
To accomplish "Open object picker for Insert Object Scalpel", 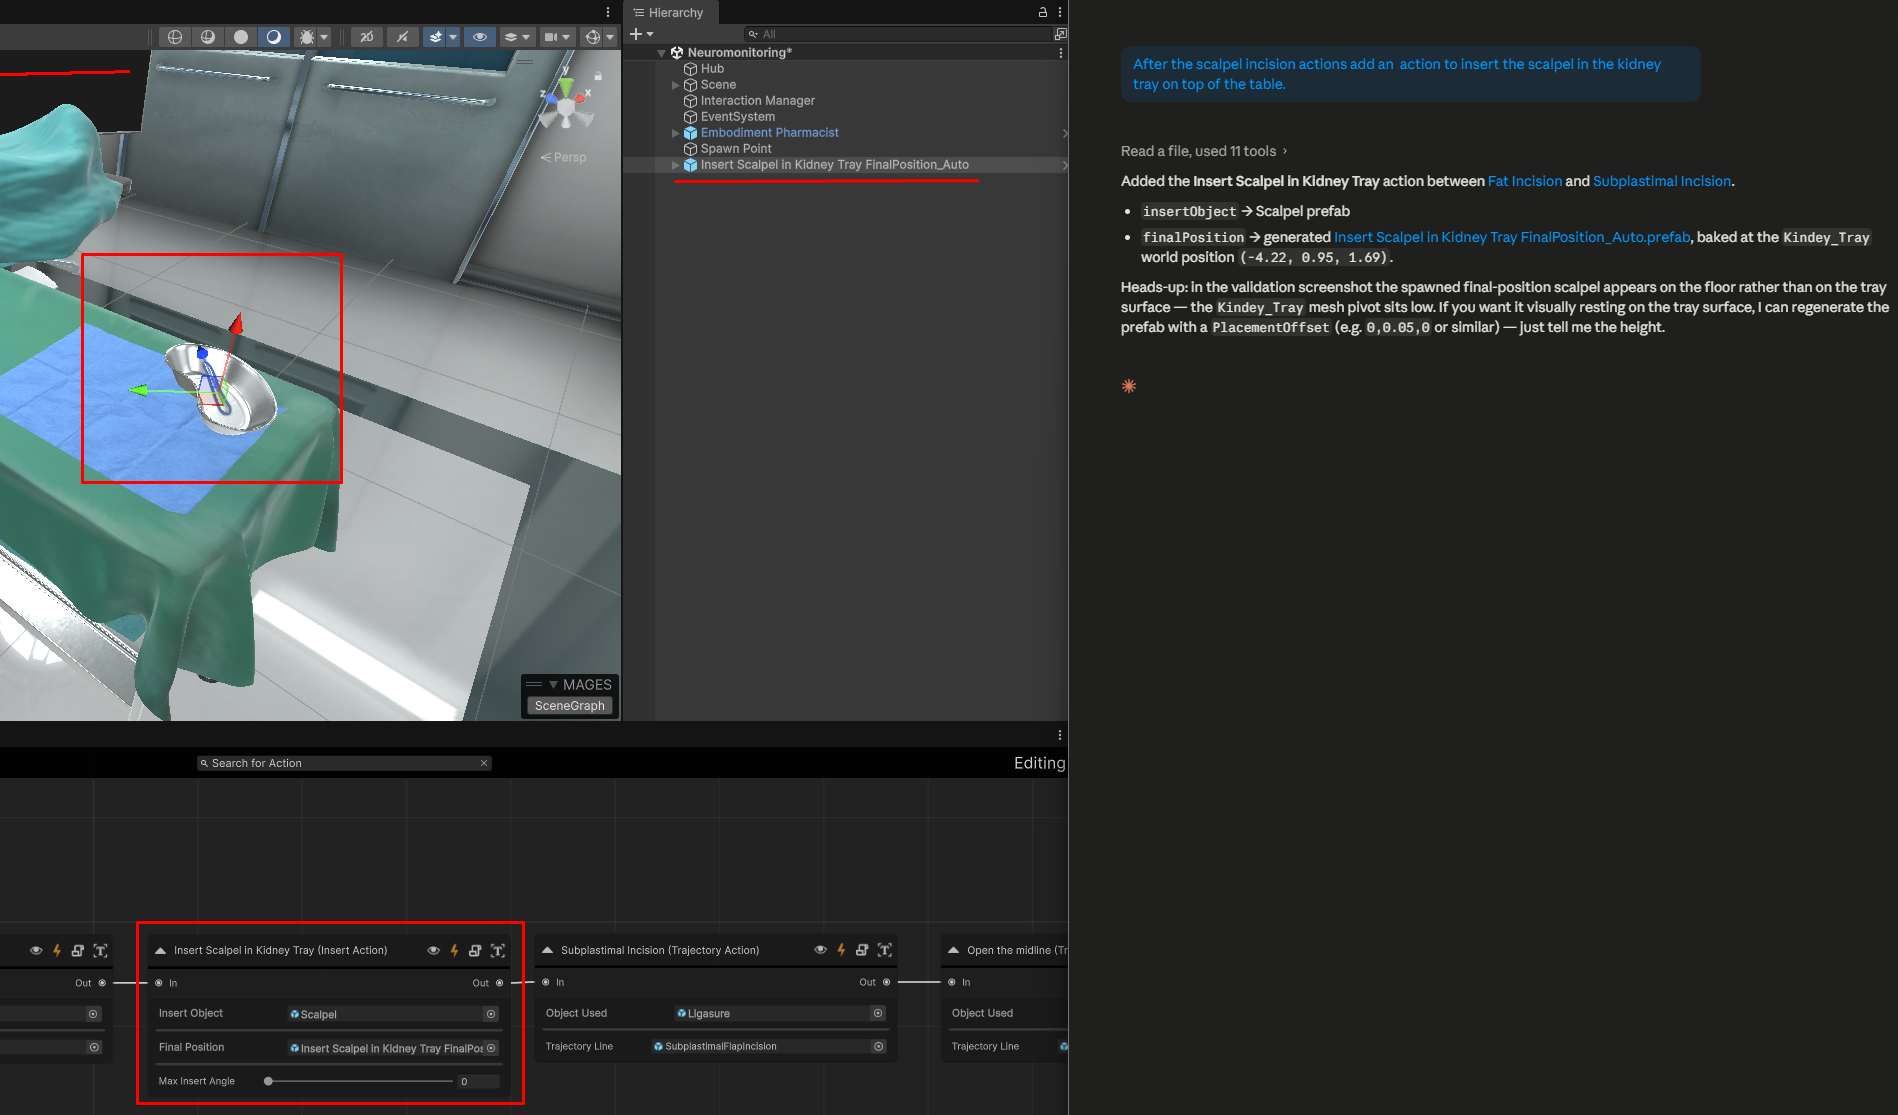I will 491,1014.
